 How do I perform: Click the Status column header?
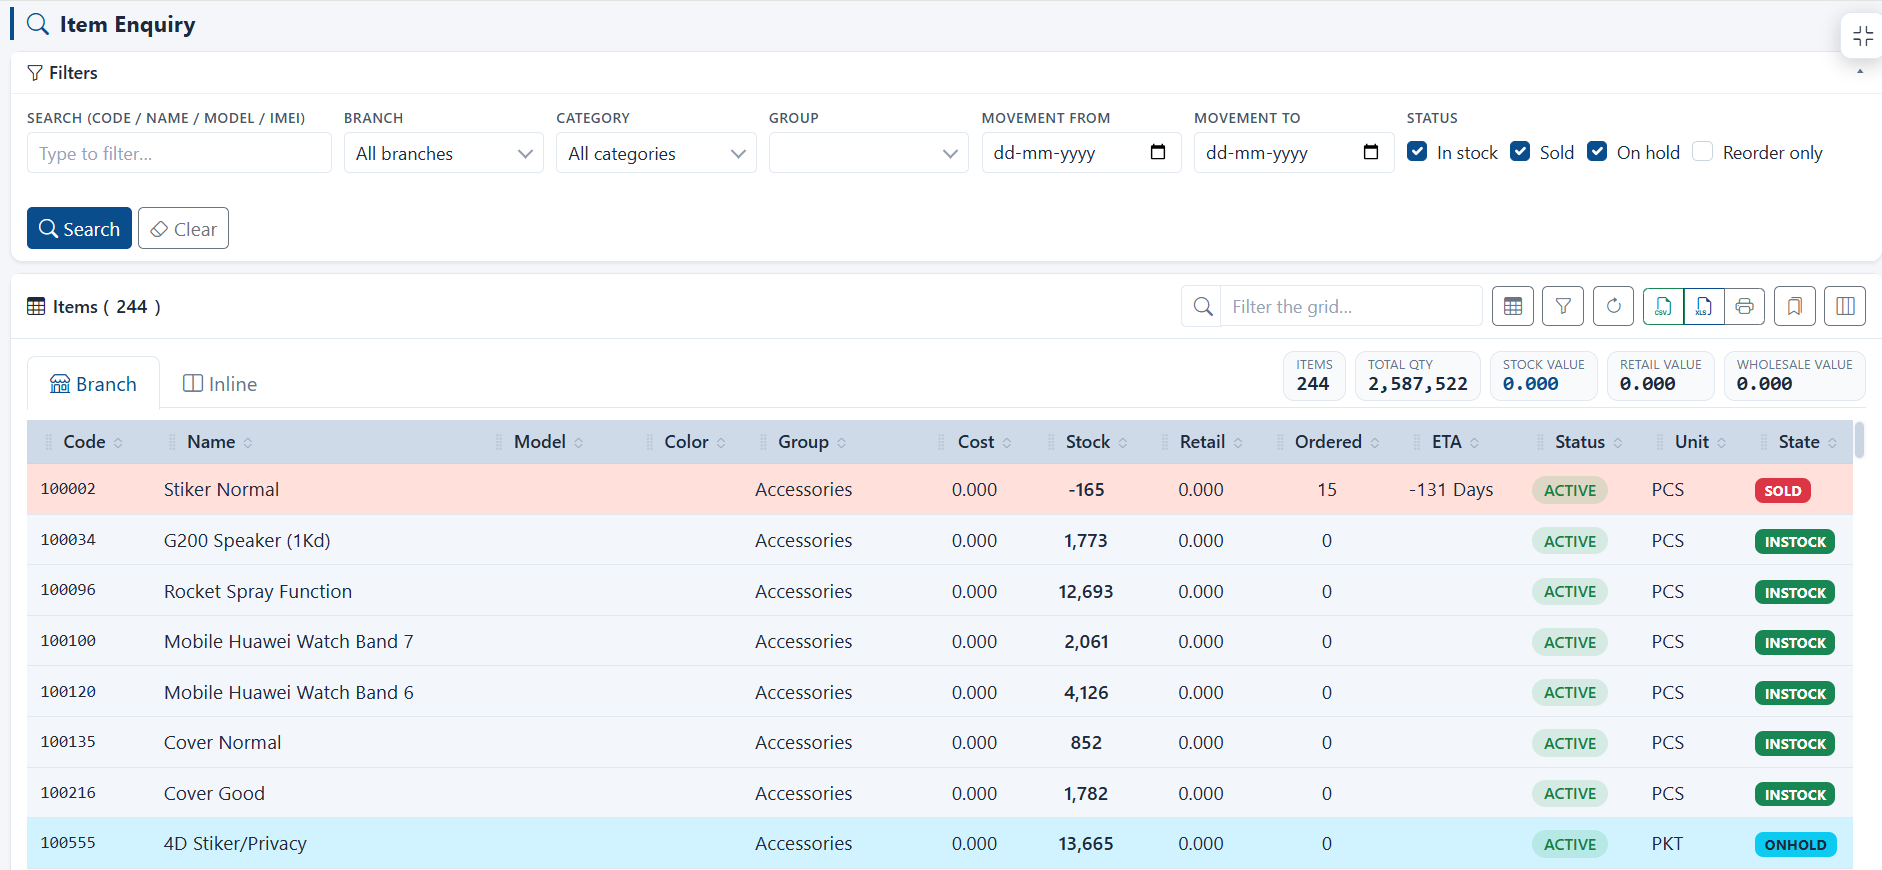[1580, 442]
